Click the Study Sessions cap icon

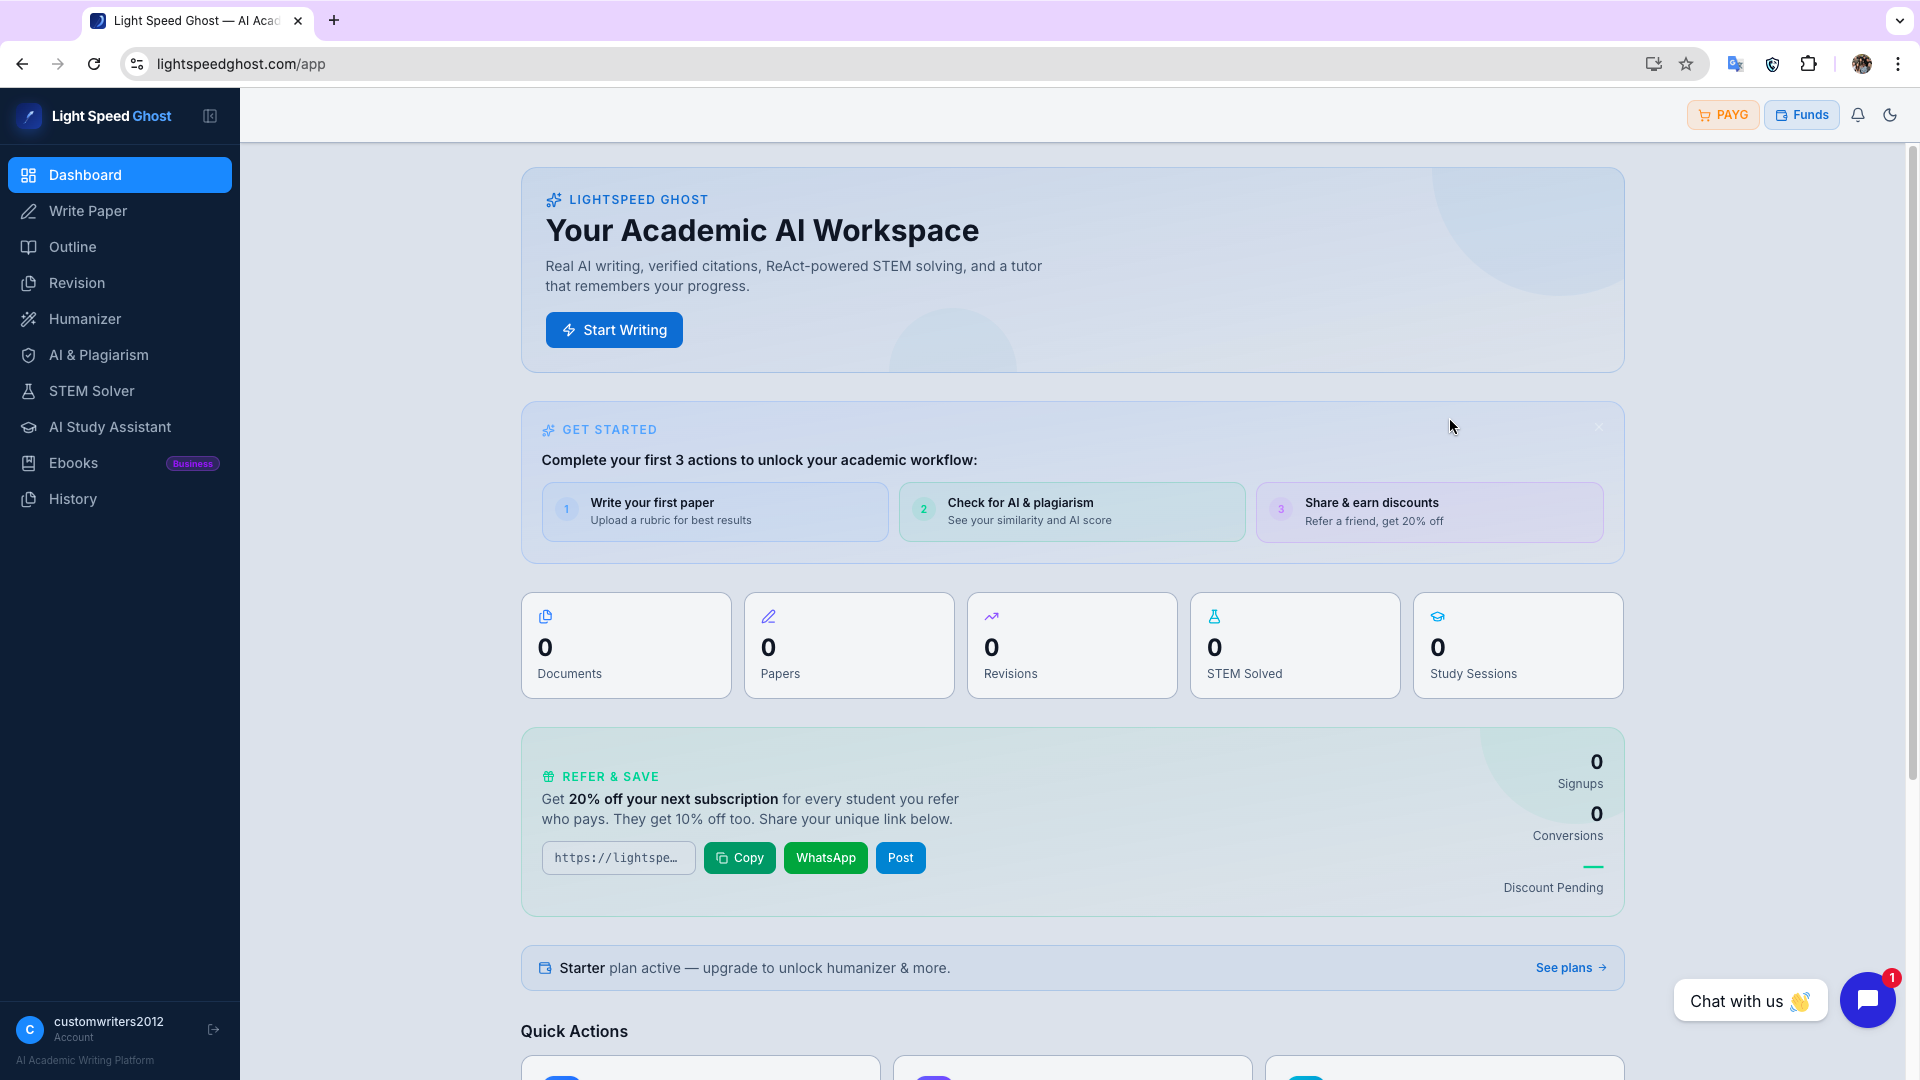pos(1437,617)
